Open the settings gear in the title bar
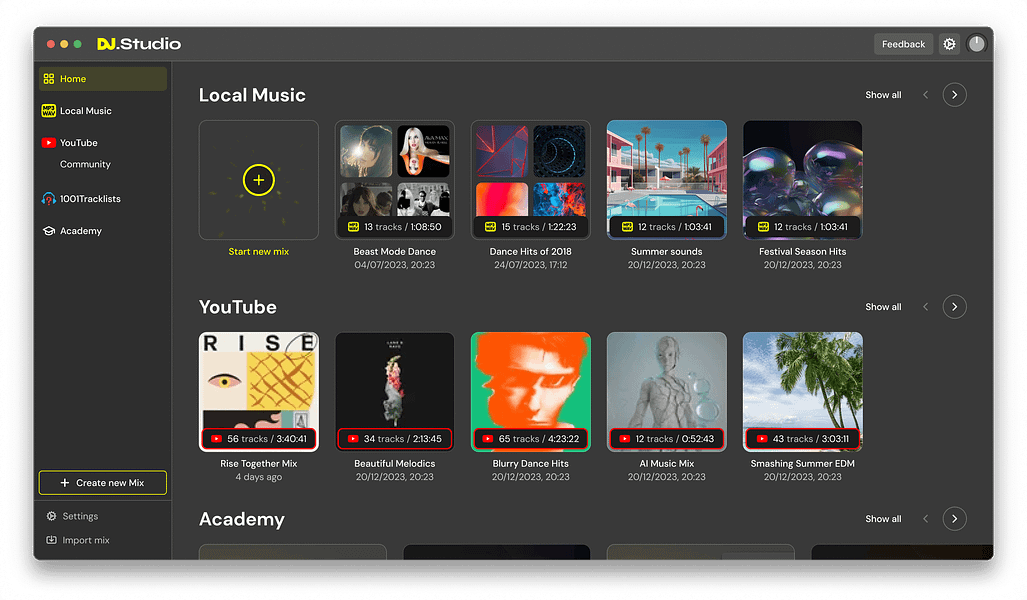The image size is (1027, 600). 949,44
